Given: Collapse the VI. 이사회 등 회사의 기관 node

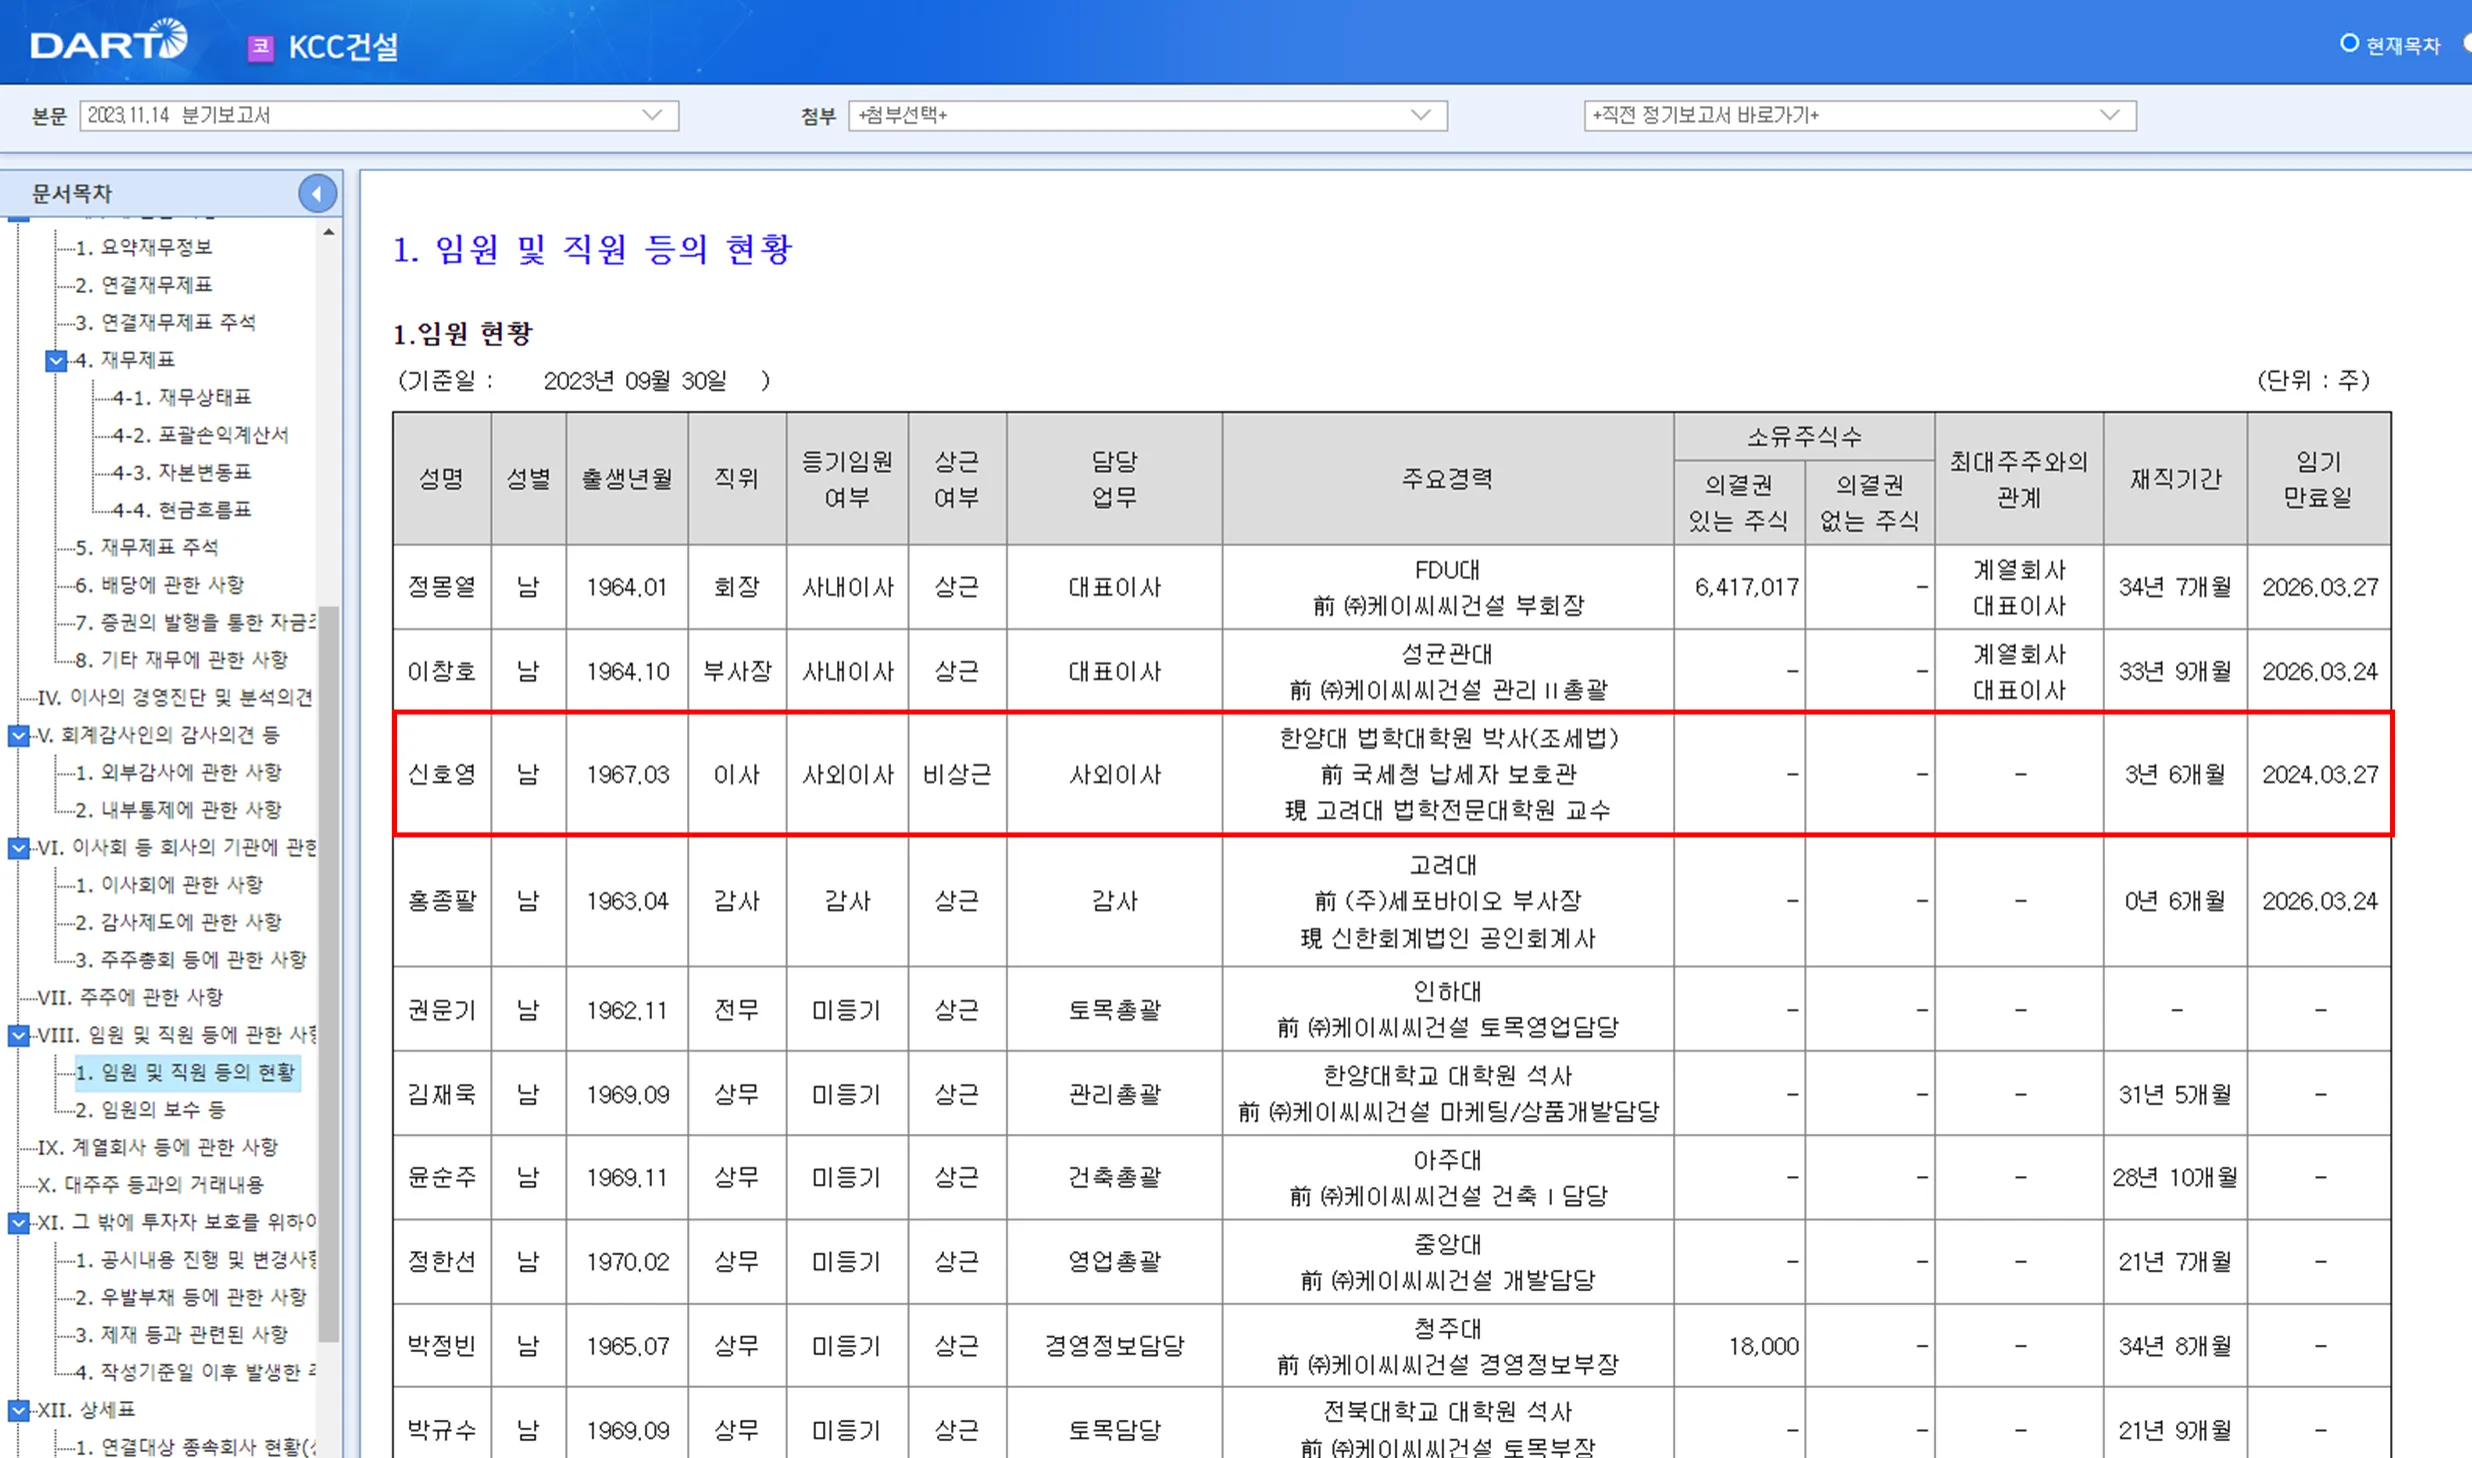Looking at the screenshot, I should 18,848.
